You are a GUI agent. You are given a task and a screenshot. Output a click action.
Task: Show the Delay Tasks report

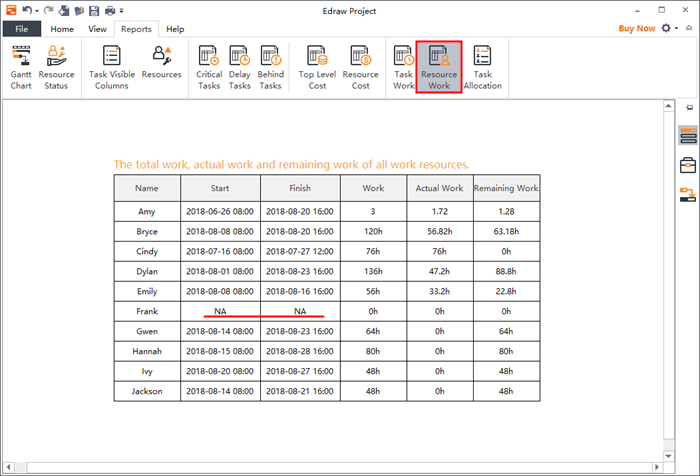(x=240, y=67)
